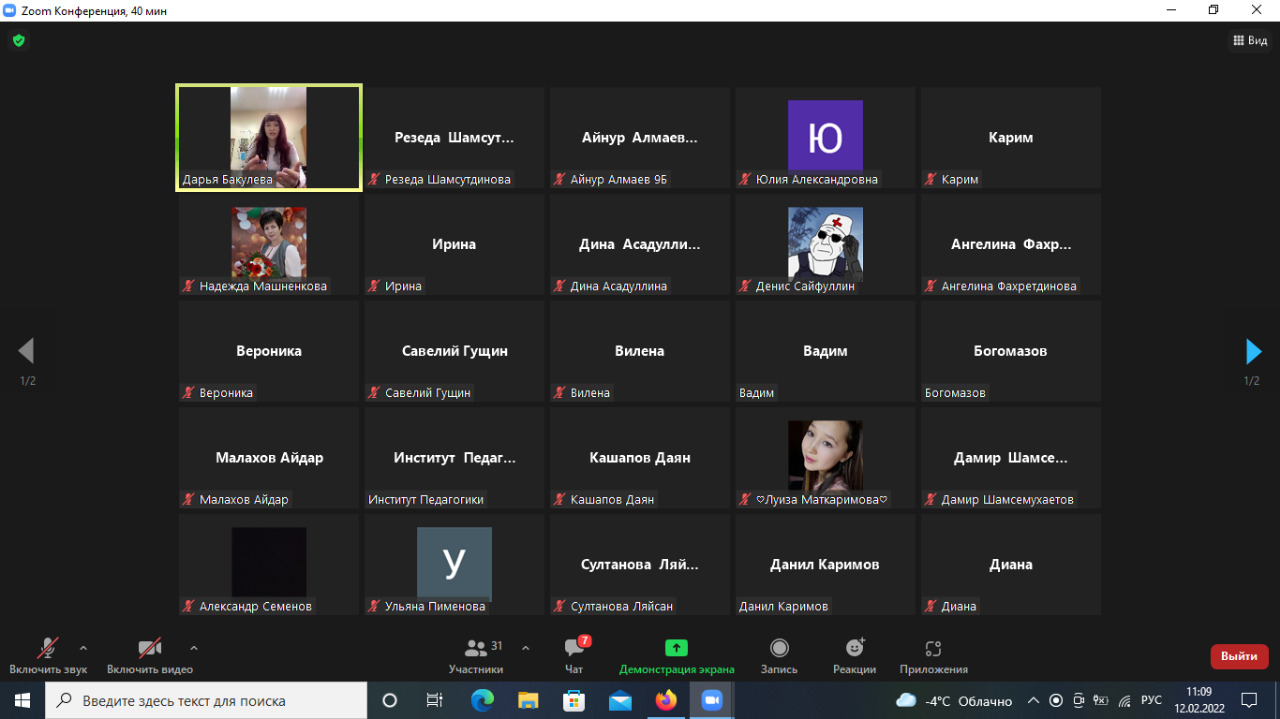Expand audio options arrow next to microphone
Viewport: 1280px width, 719px height.
pyautogui.click(x=83, y=647)
